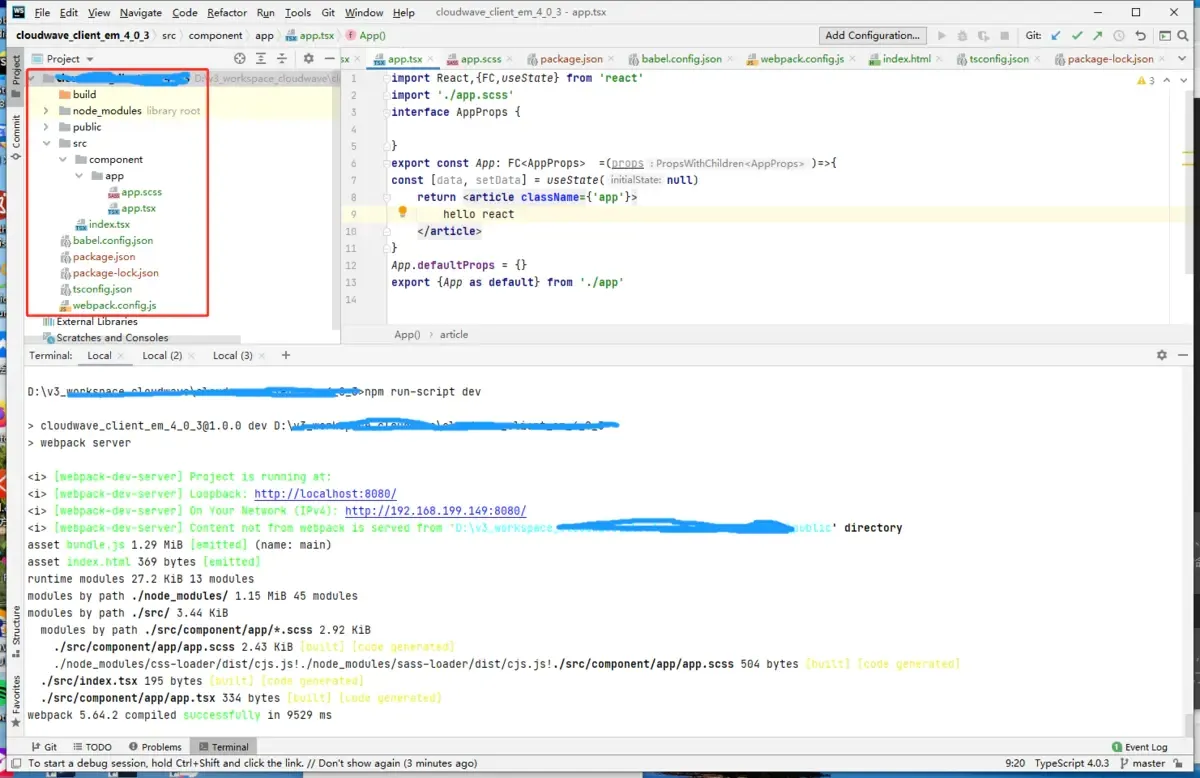Click the Rollback undo arrow icon
Screen dimensions: 1200x778
click(1140, 35)
